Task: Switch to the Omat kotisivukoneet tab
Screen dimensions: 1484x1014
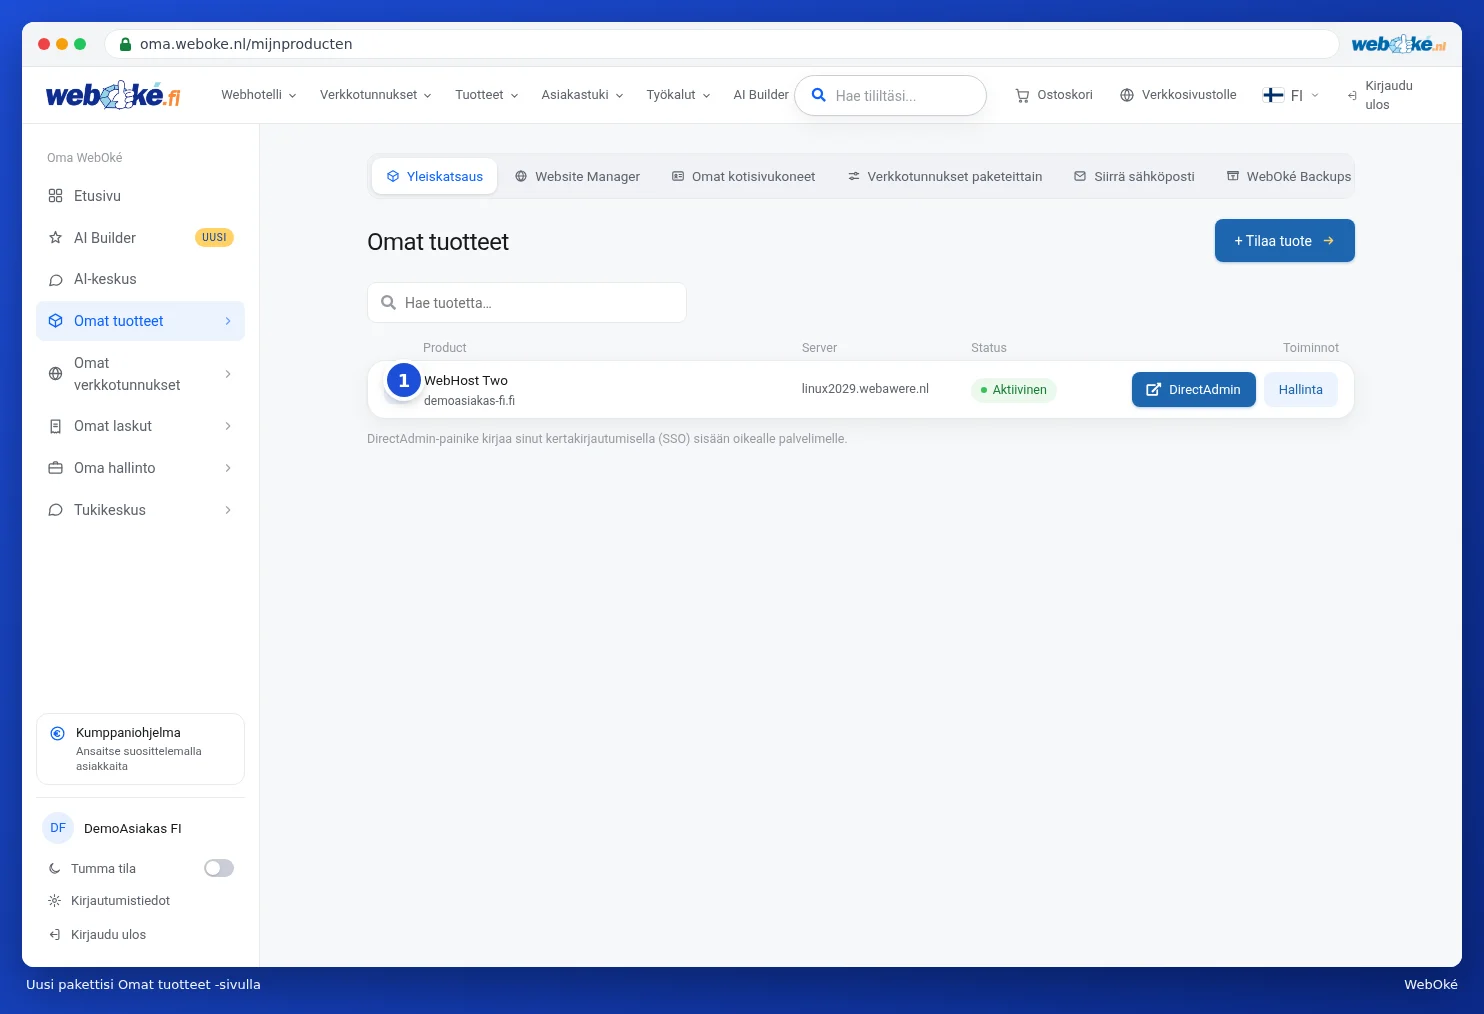Action: [743, 176]
